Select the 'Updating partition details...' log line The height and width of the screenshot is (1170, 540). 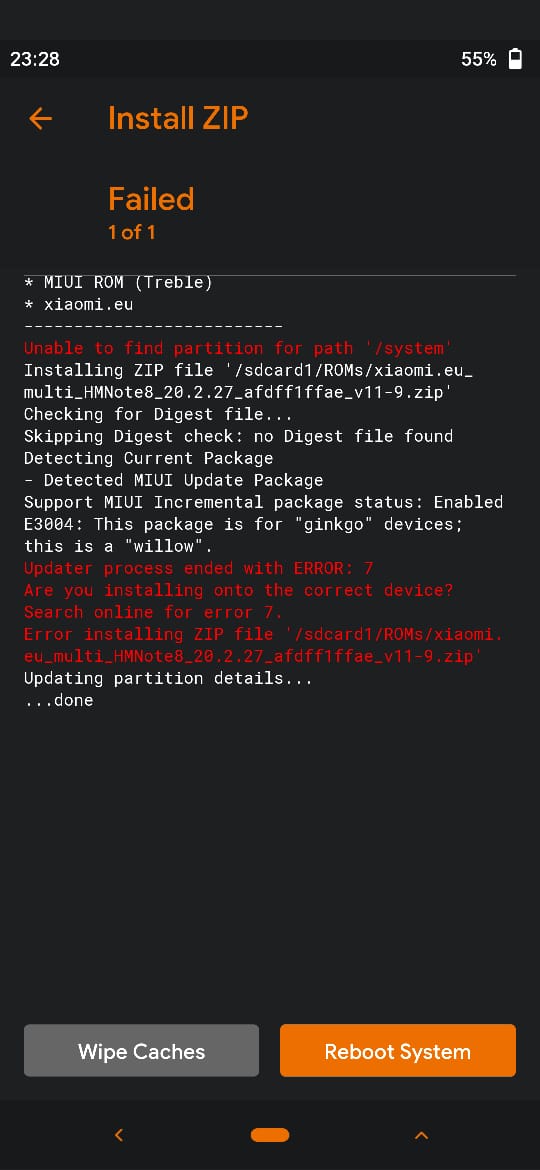pos(168,678)
